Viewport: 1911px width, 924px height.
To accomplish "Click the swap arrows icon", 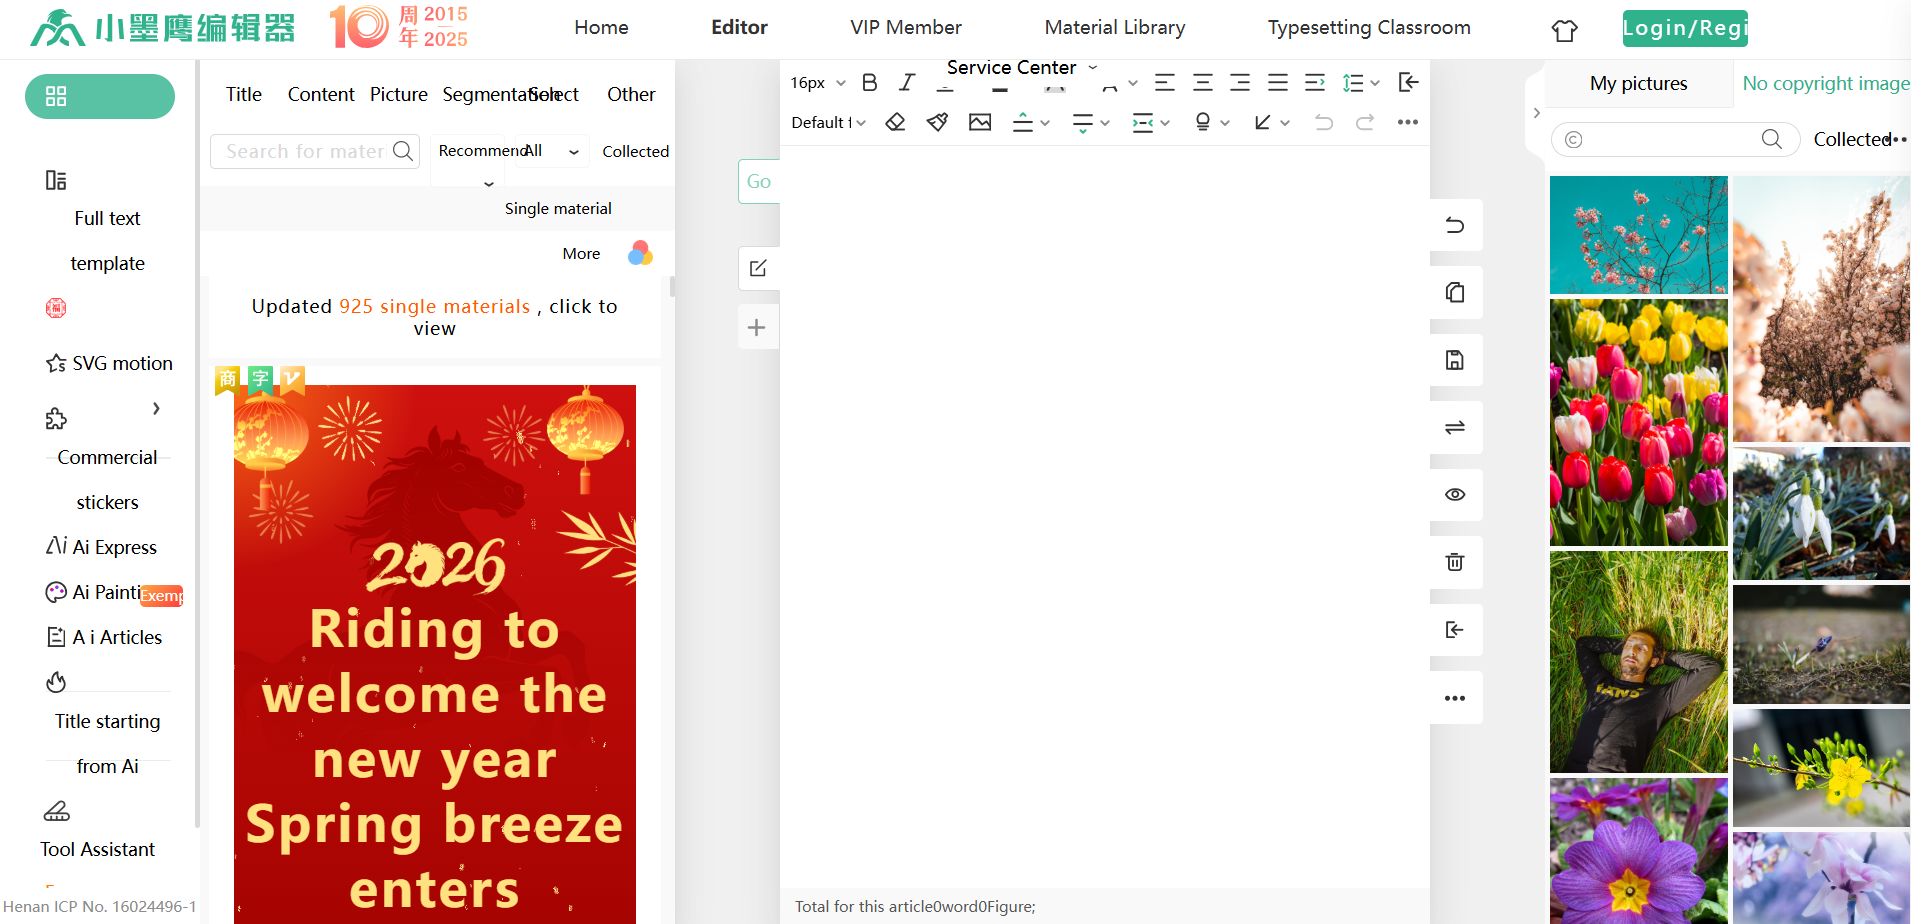I will pyautogui.click(x=1455, y=427).
